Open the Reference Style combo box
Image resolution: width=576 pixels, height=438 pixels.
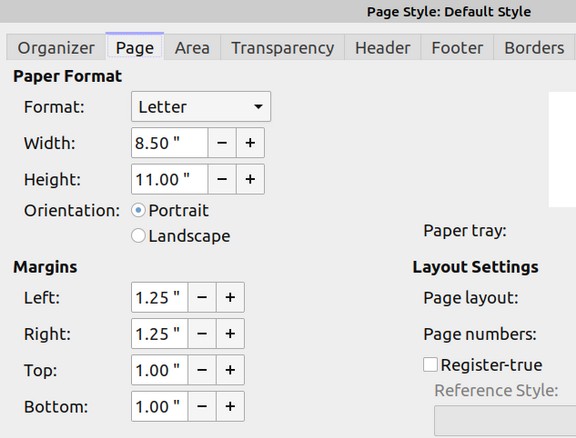pyautogui.click(x=505, y=421)
